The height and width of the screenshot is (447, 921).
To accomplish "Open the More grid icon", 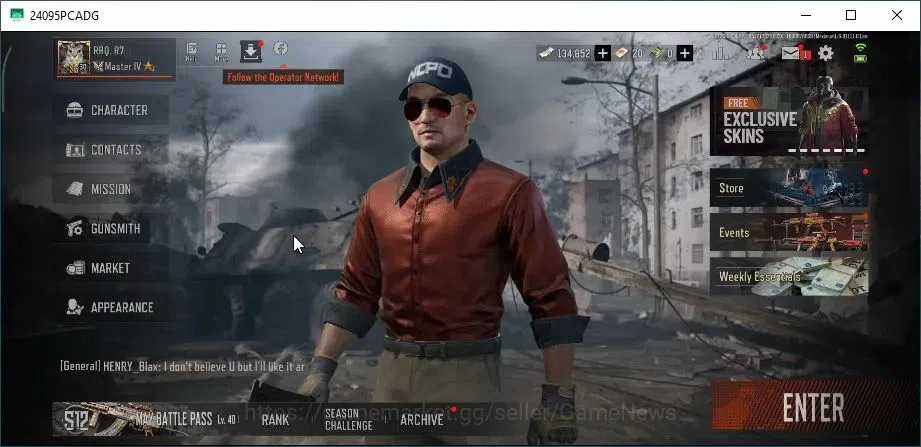I will (x=221, y=52).
